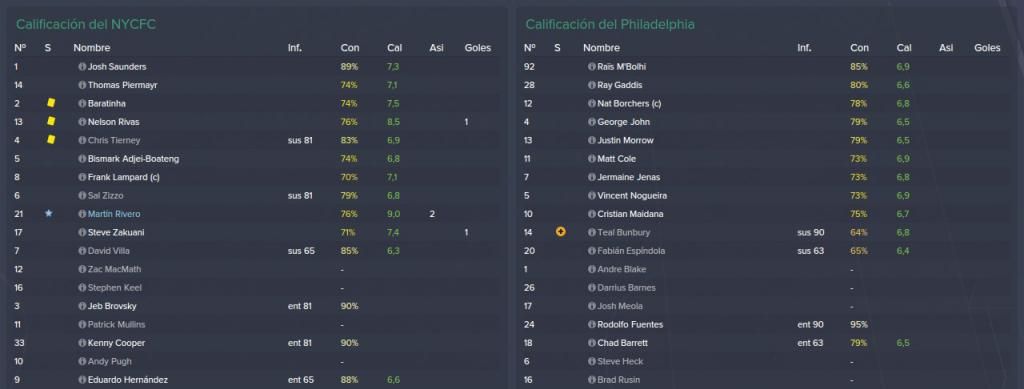
Task: Click info icon next to Frank Lampard
Action: pos(82,177)
